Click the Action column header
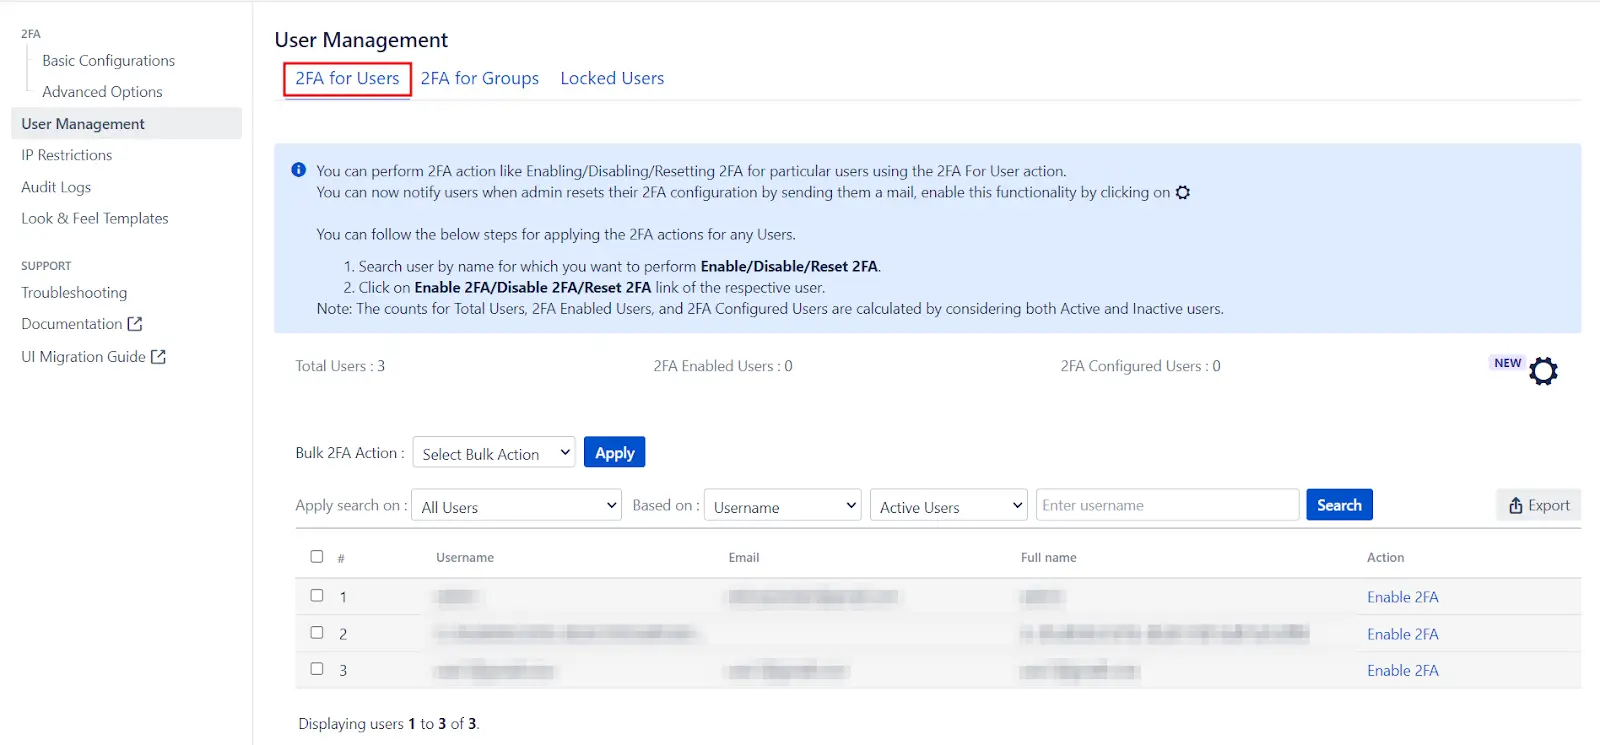 tap(1385, 557)
